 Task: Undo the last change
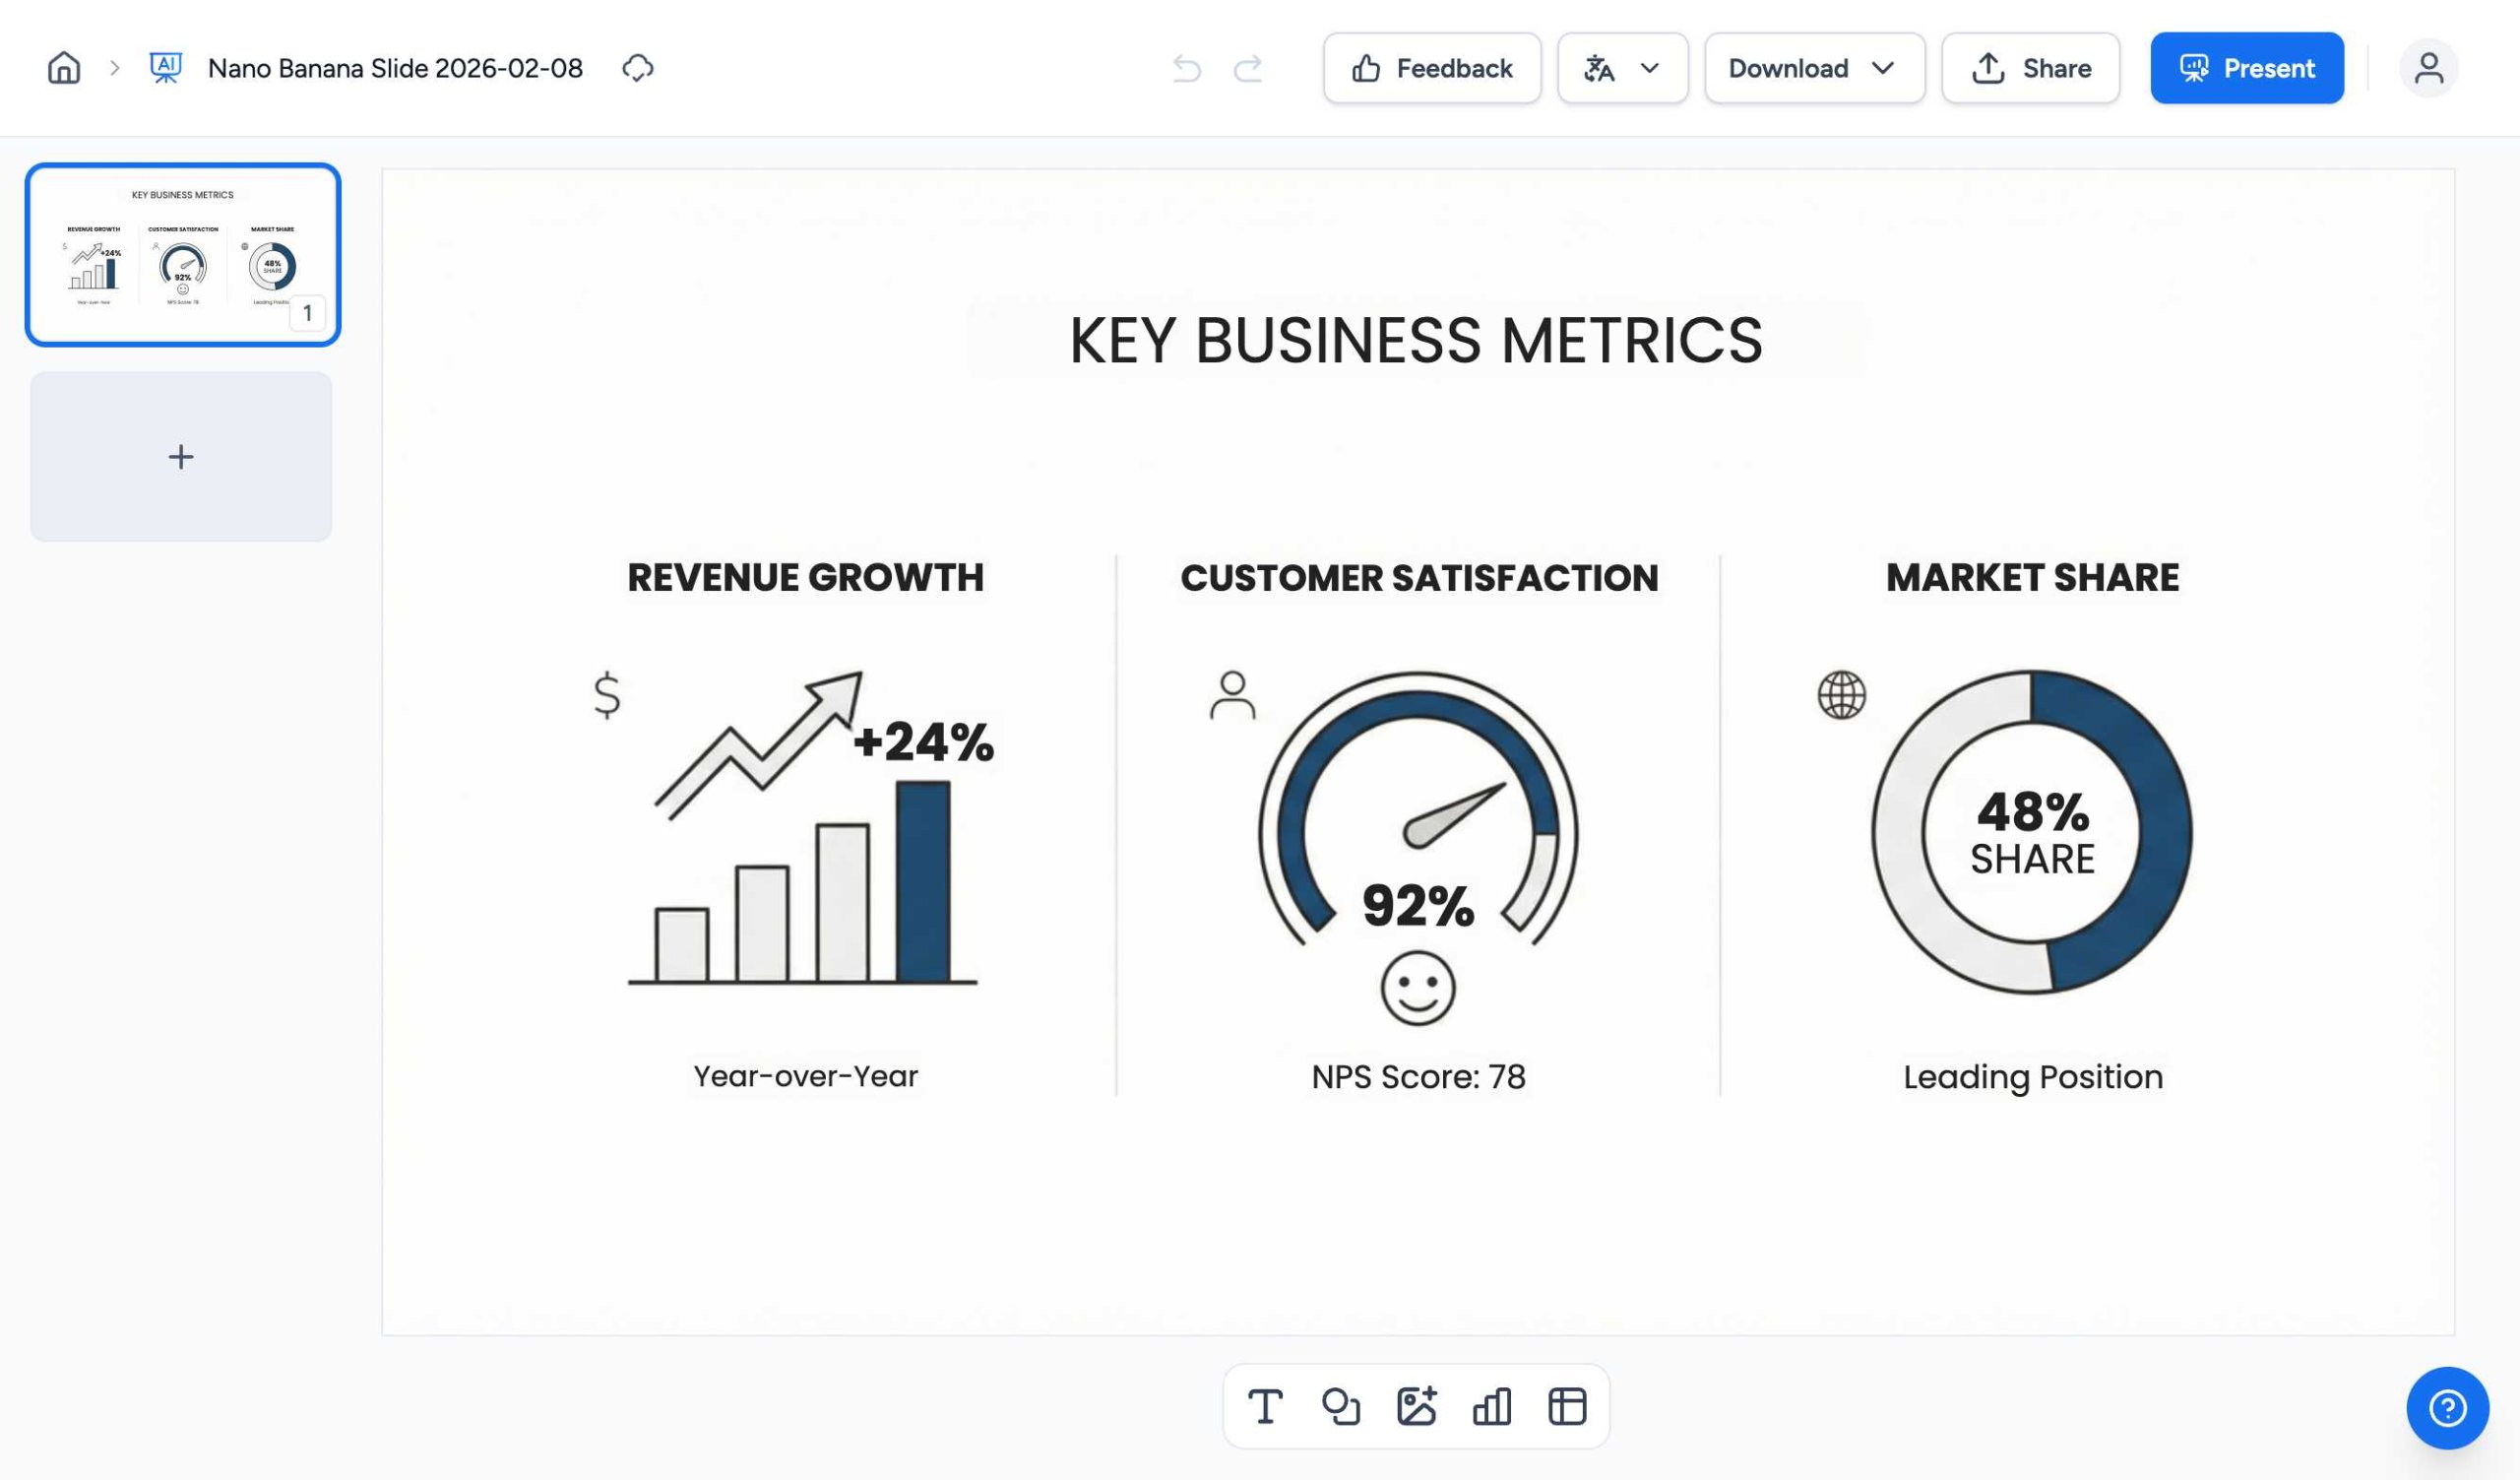point(1186,68)
